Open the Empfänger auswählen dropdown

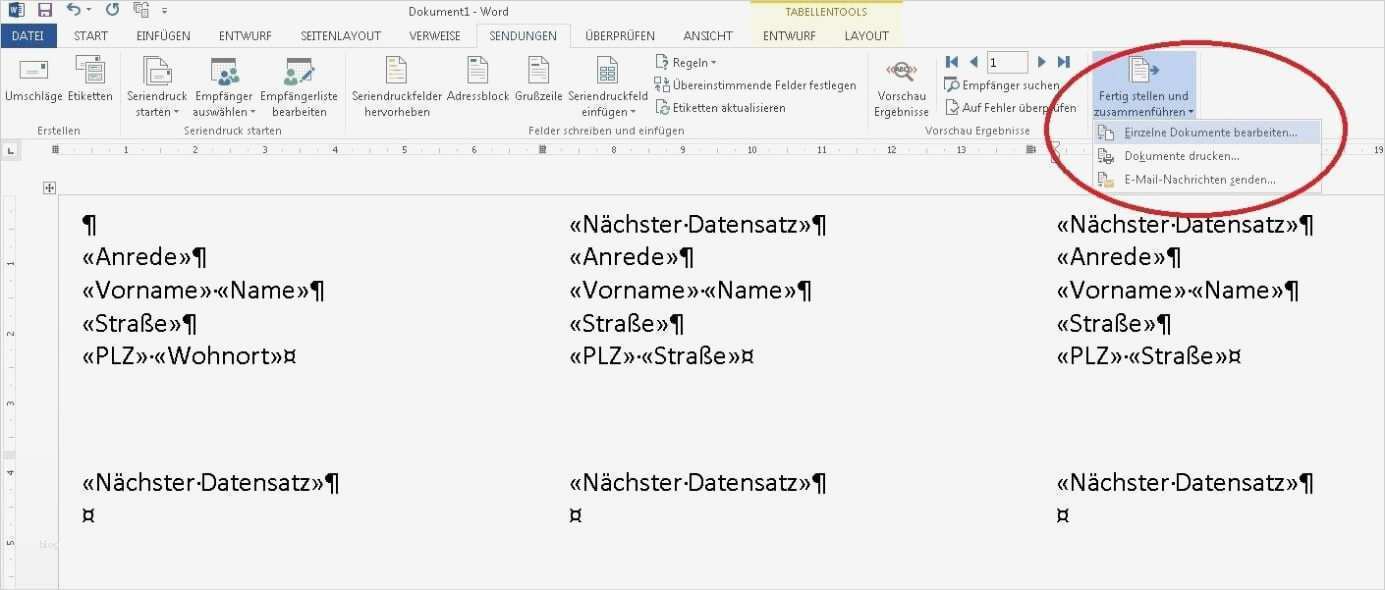[224, 88]
